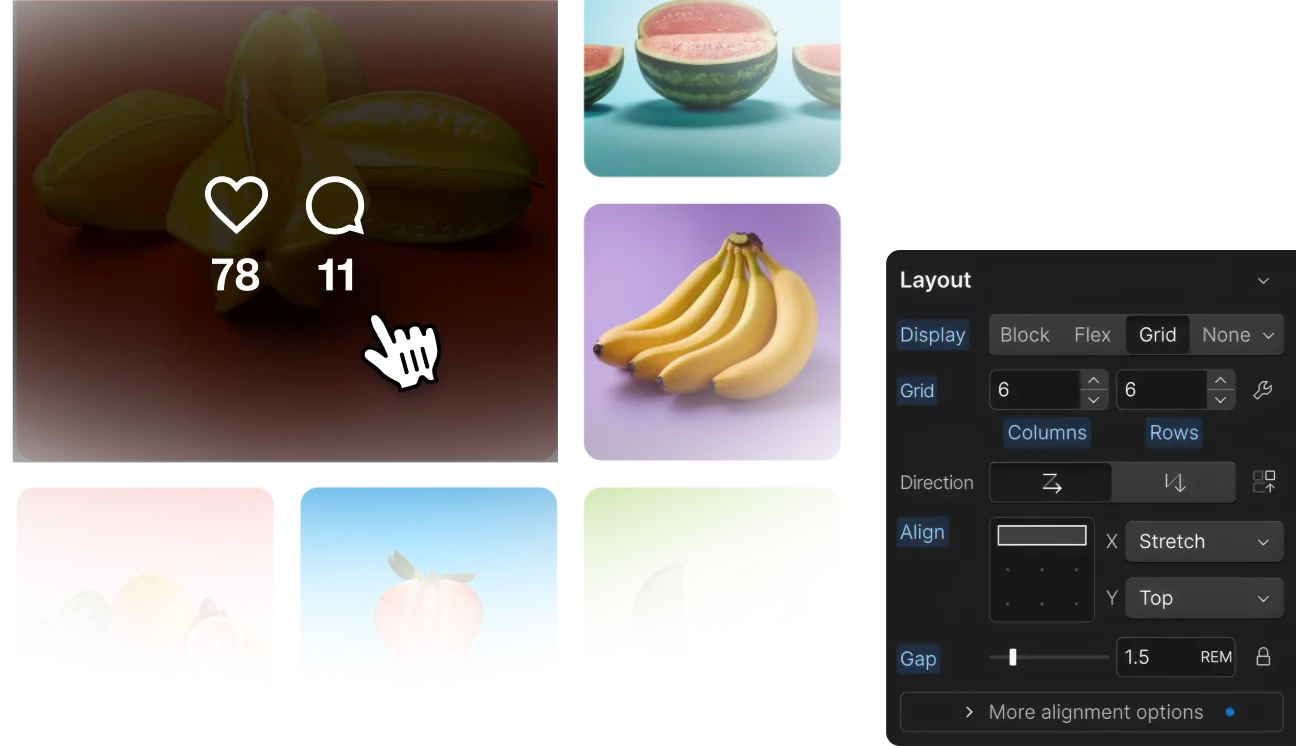Open the X Stretch dropdown
The width and height of the screenshot is (1296, 746).
(1204, 541)
